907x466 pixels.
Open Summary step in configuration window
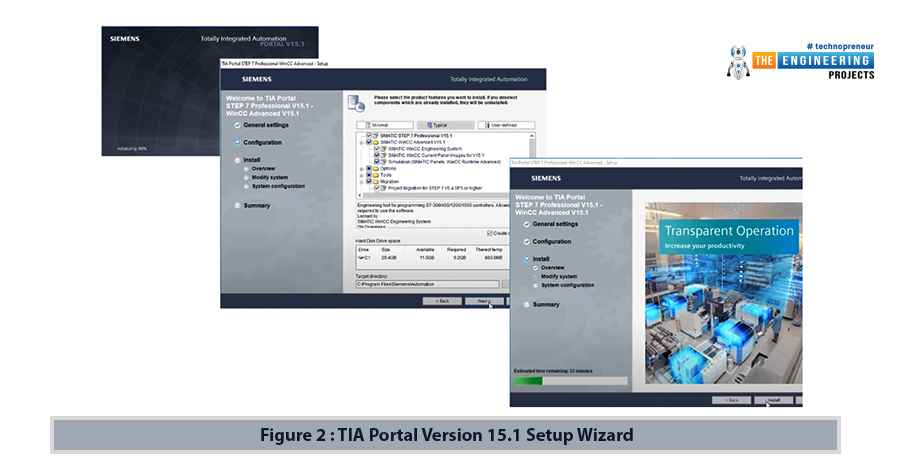(257, 205)
